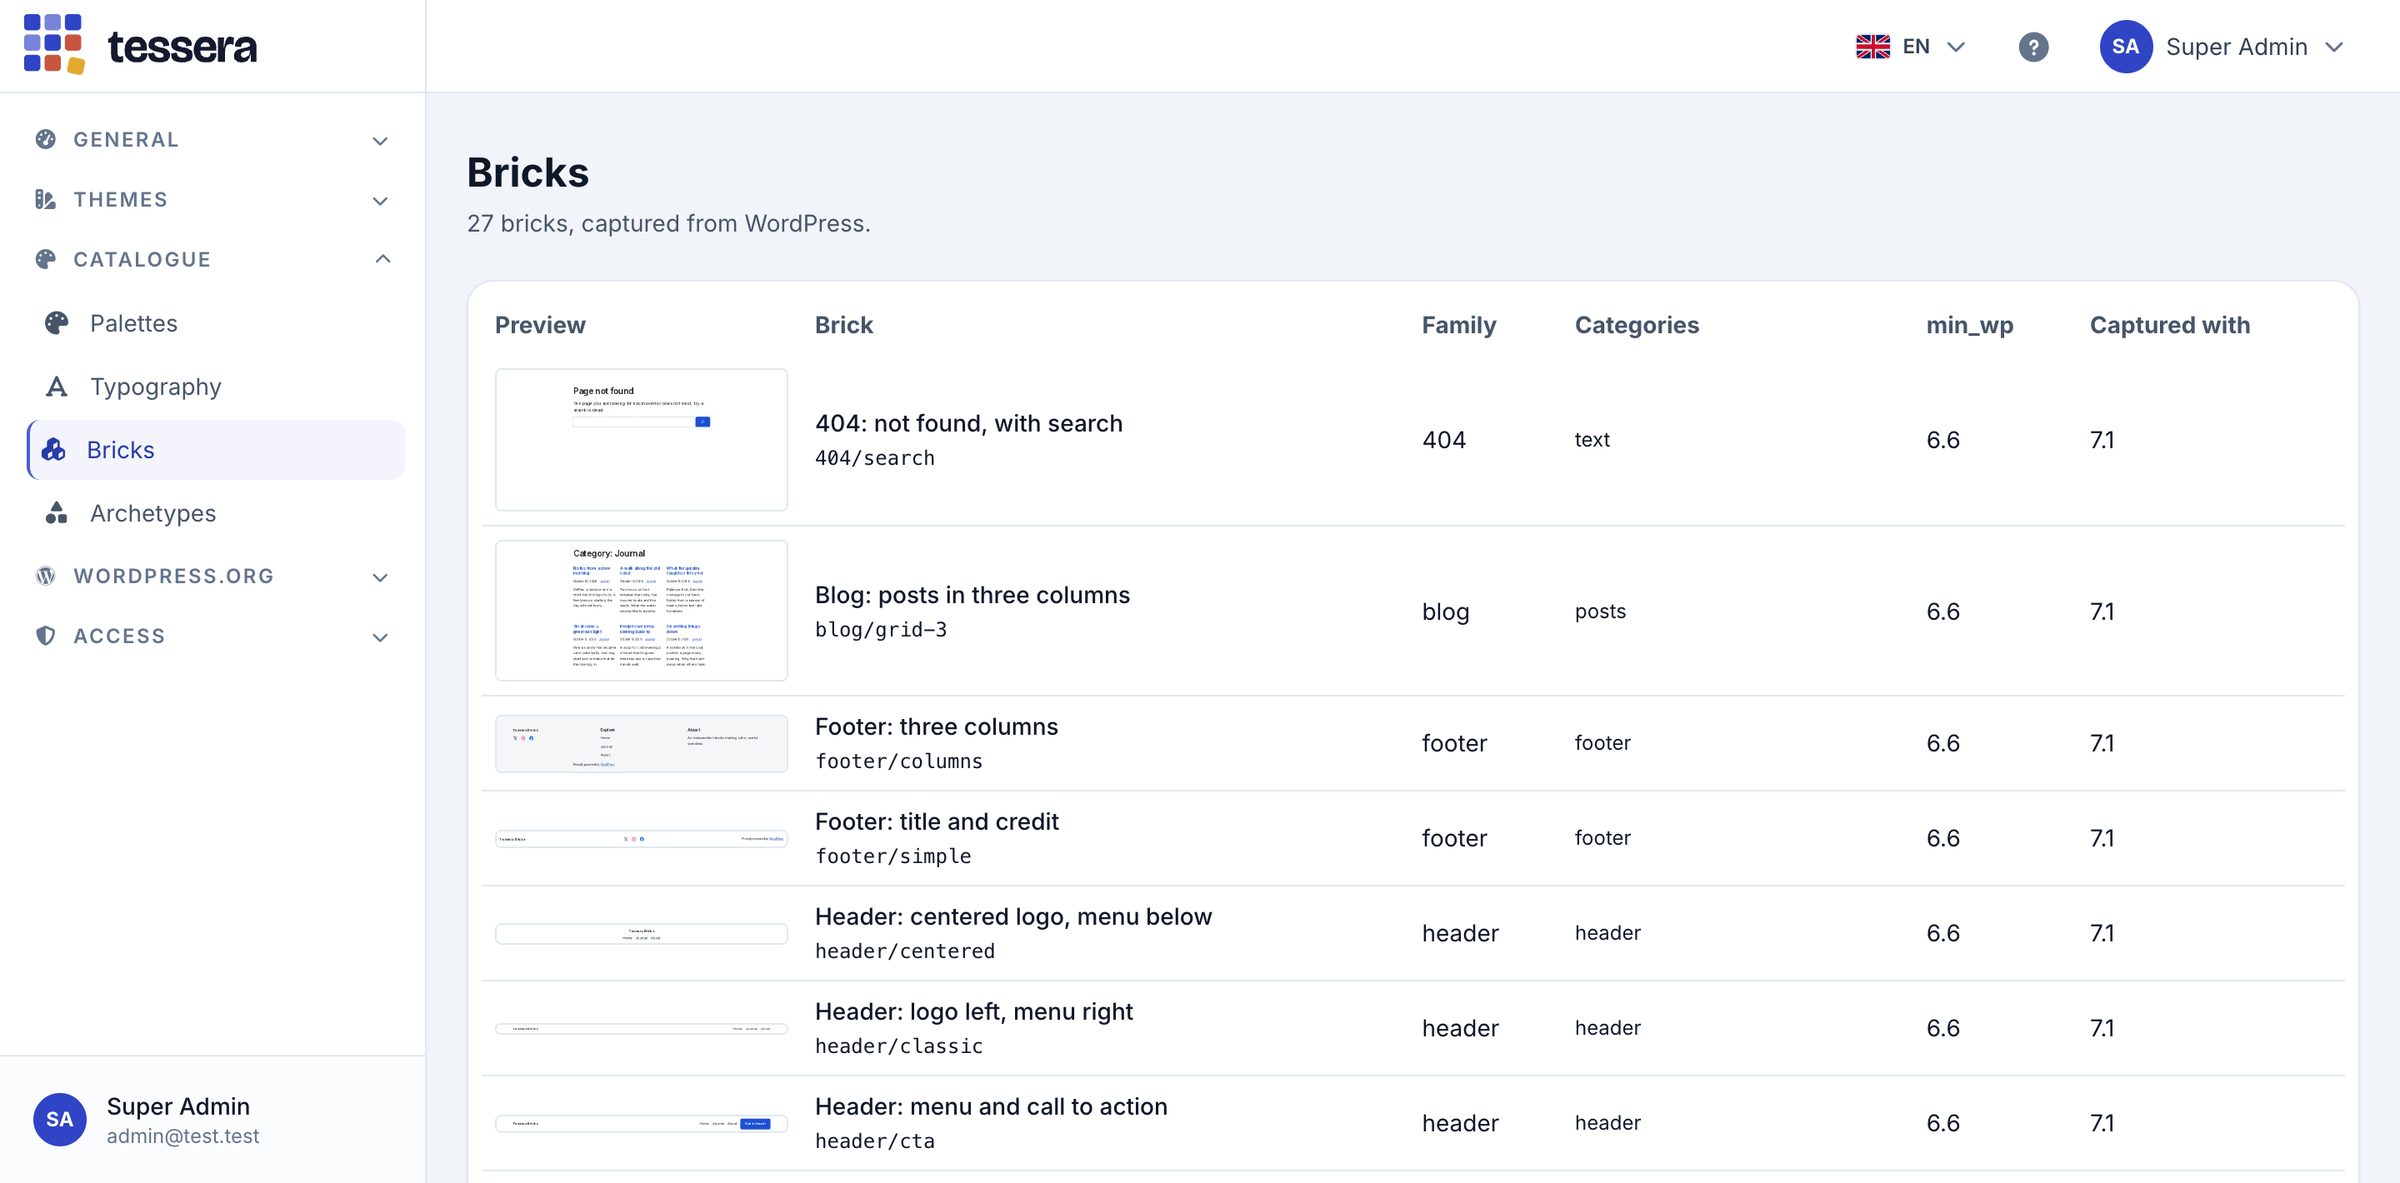2400x1183 pixels.
Task: Expand the General section chevron
Action: tap(380, 141)
